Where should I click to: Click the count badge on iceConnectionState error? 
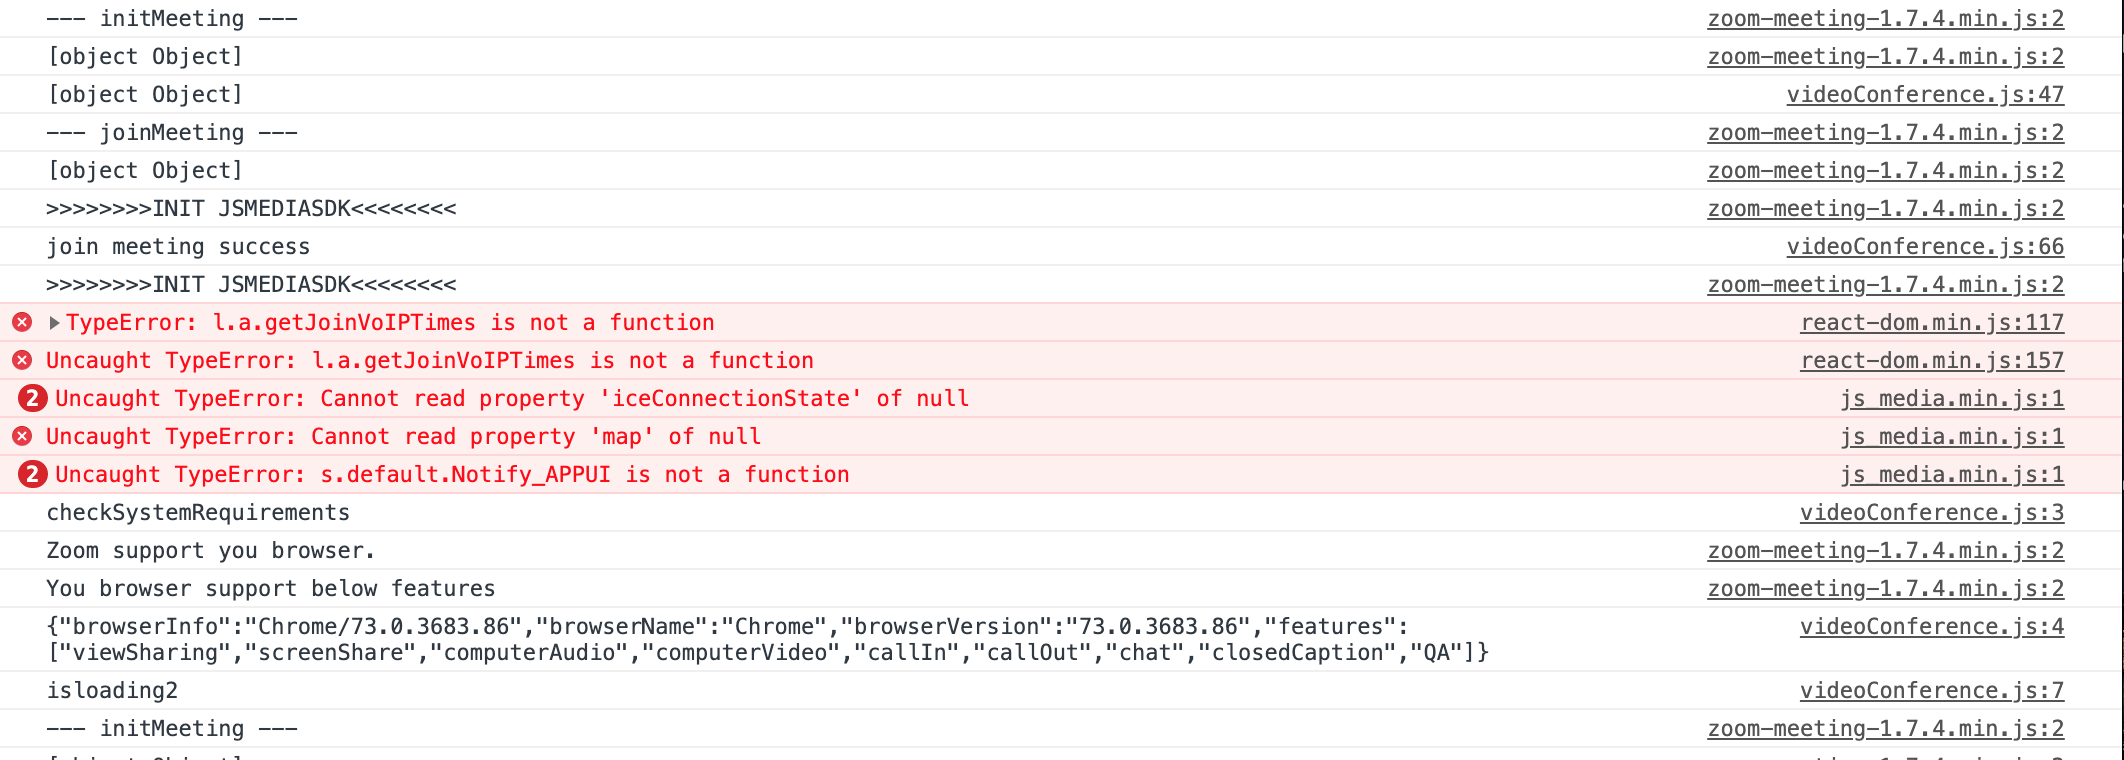(33, 398)
